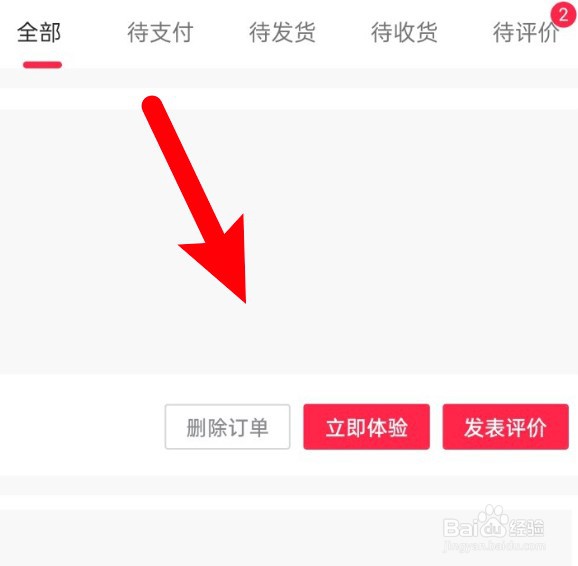Tap the red arrow's rounded tail end
This screenshot has width=578, height=566.
point(152,105)
